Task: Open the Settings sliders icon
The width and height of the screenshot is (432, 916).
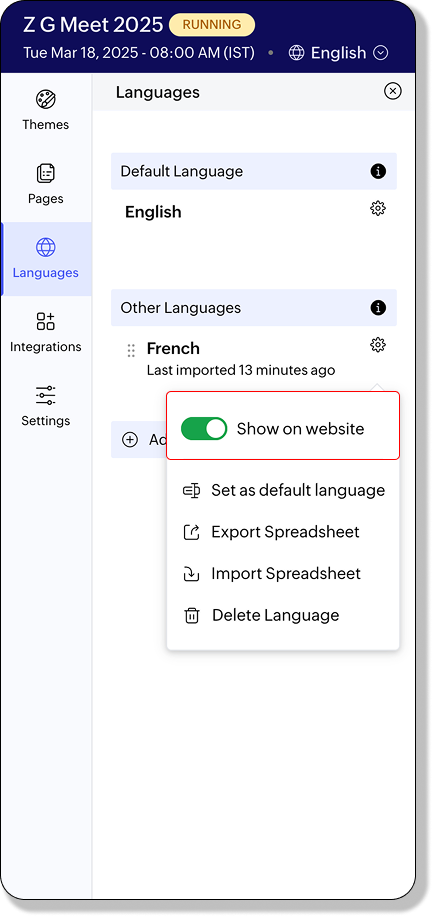Action: click(x=46, y=395)
